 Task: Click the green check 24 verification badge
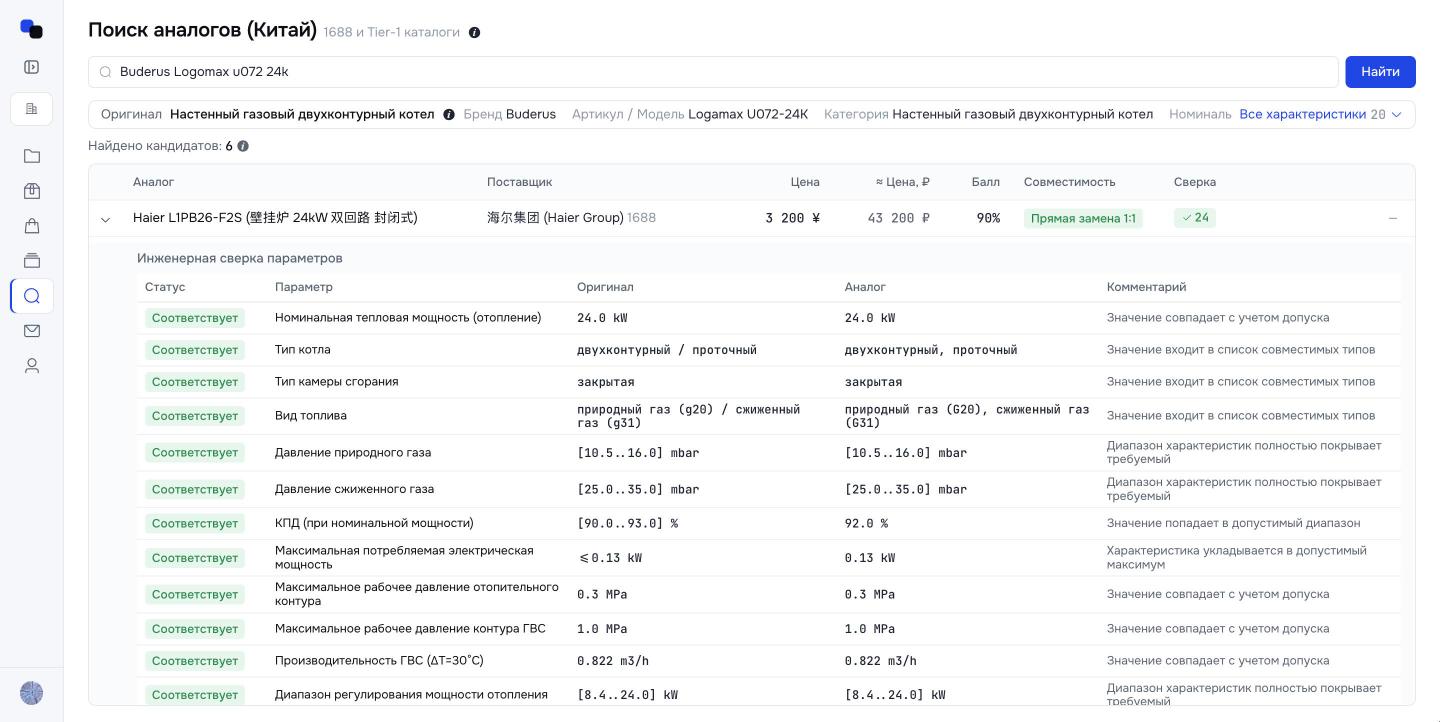tap(1194, 218)
